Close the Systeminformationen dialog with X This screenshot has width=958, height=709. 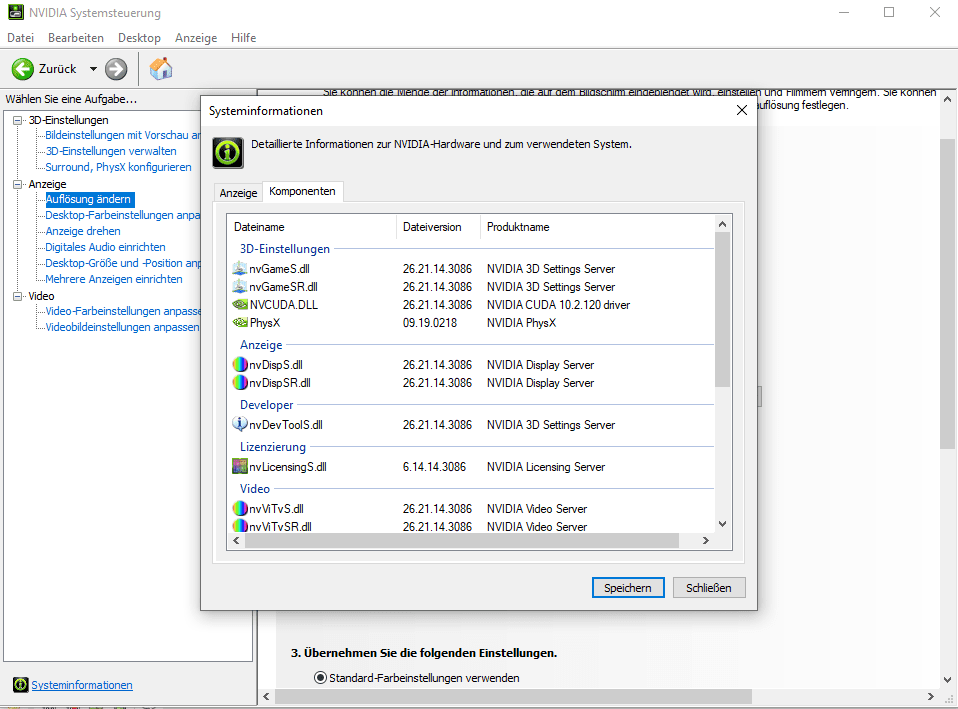click(x=742, y=110)
